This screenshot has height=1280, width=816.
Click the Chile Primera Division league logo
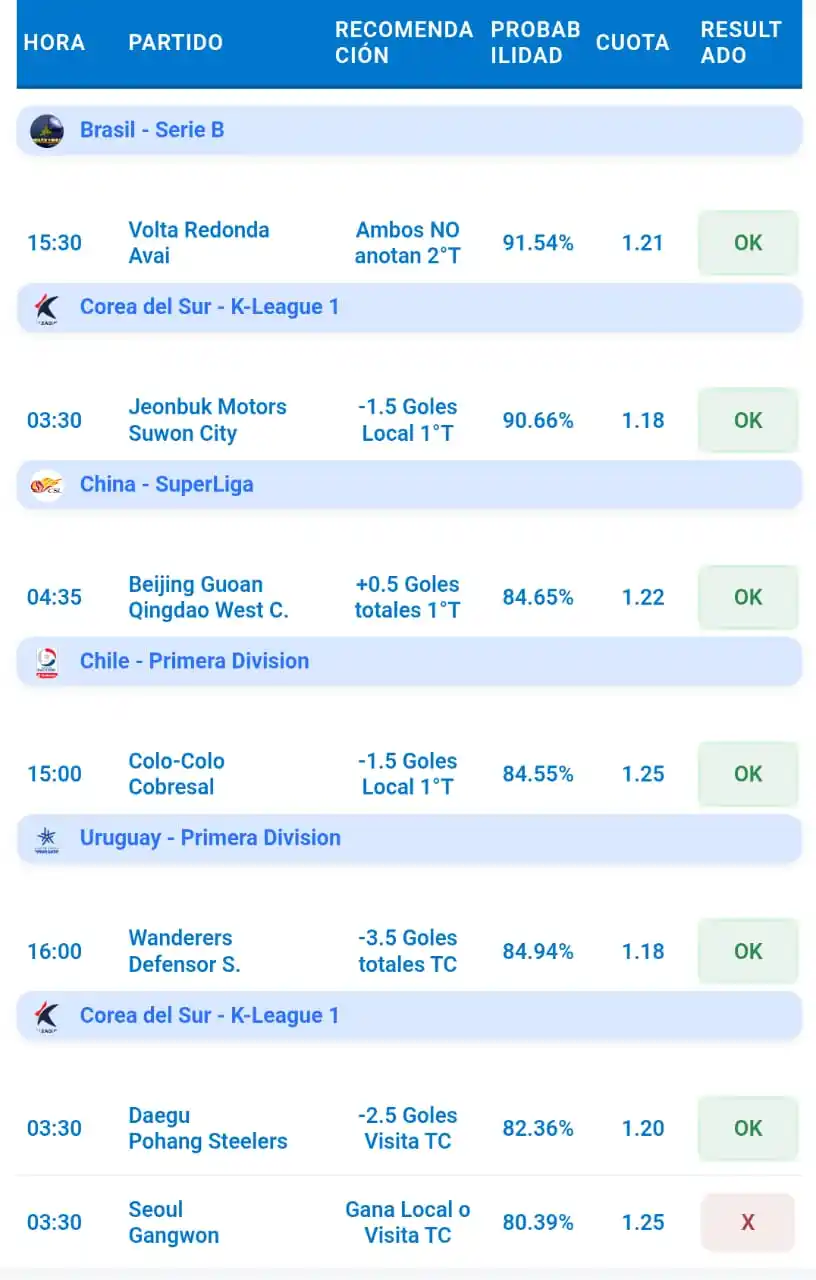click(46, 662)
